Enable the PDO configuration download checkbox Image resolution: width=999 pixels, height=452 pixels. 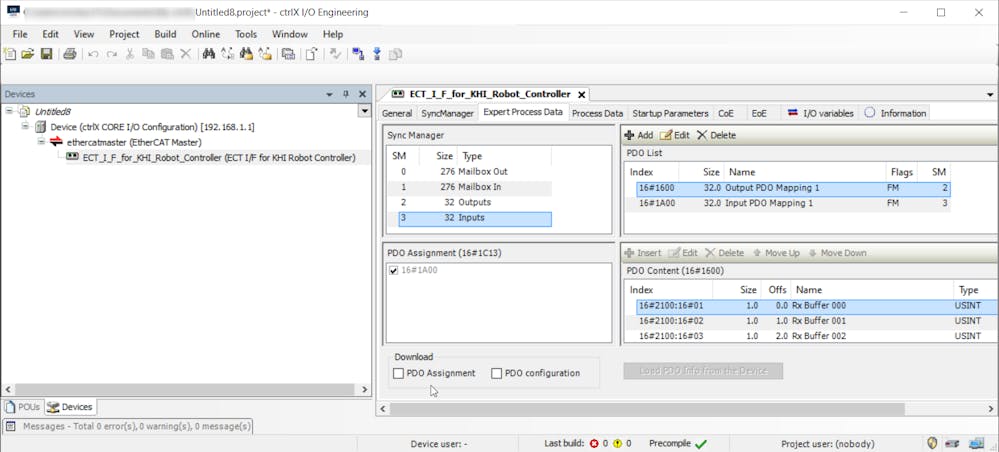pyautogui.click(x=497, y=374)
